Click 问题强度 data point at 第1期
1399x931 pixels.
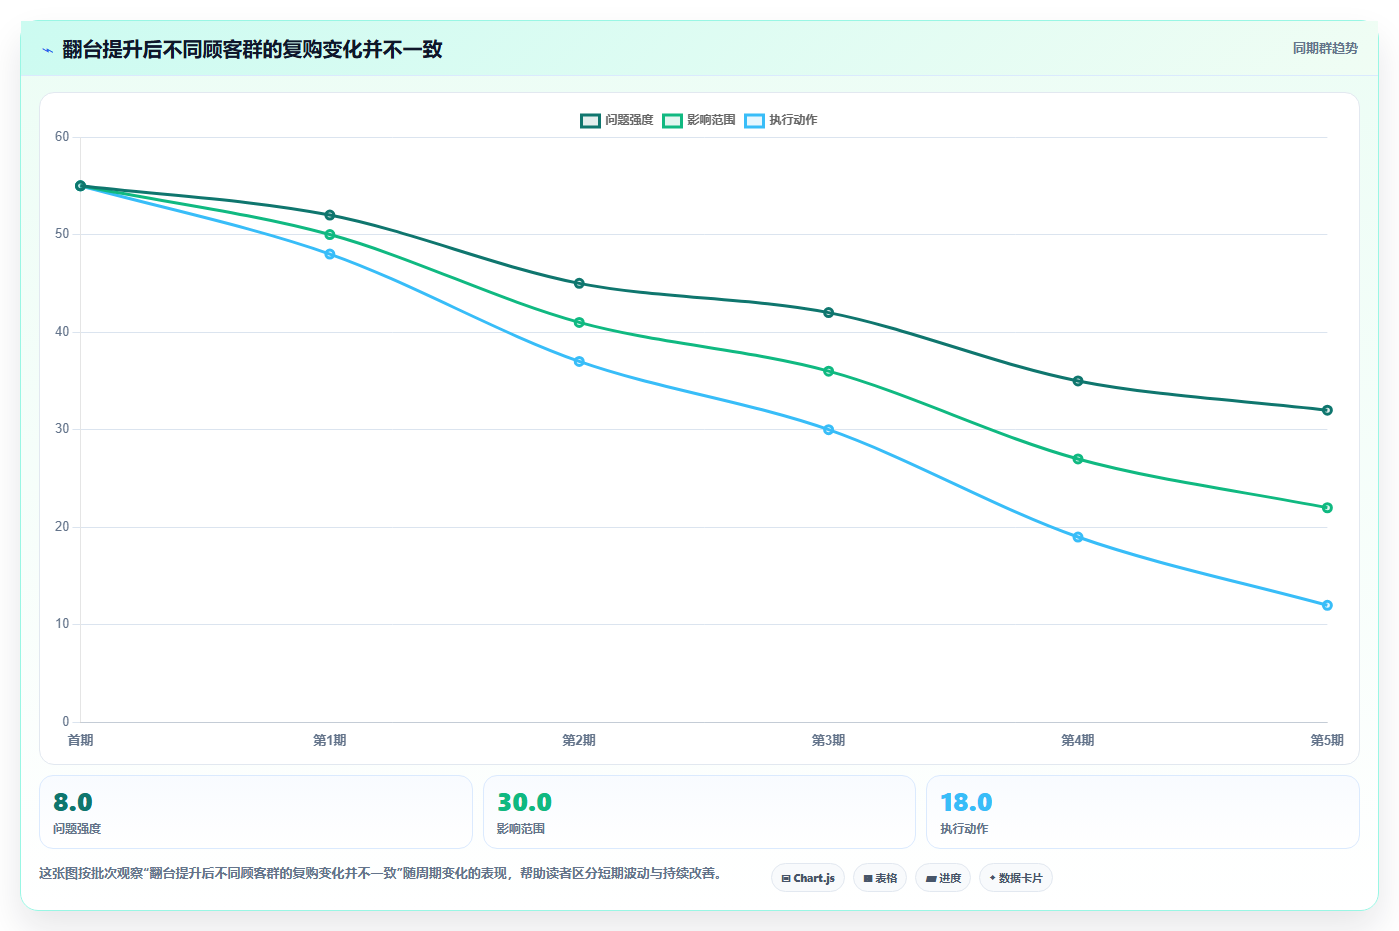coord(330,215)
